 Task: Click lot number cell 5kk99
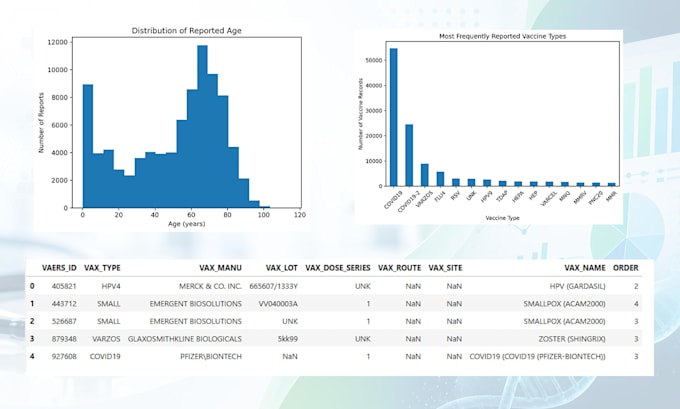coord(288,339)
